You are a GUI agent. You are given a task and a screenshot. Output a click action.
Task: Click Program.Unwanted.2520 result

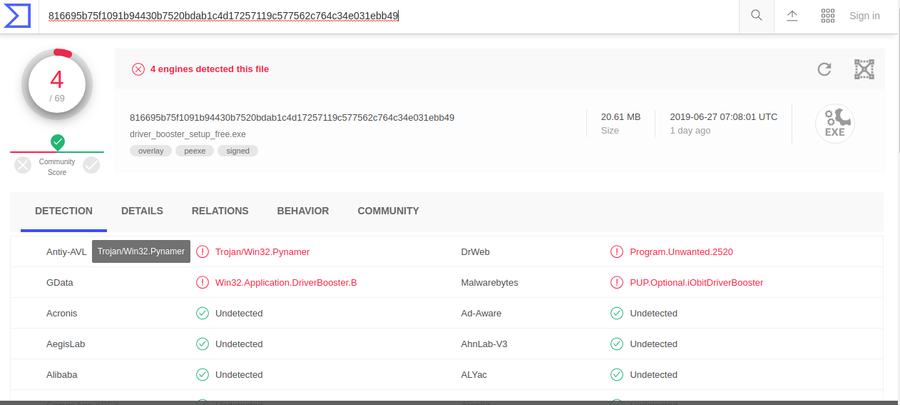tap(681, 252)
